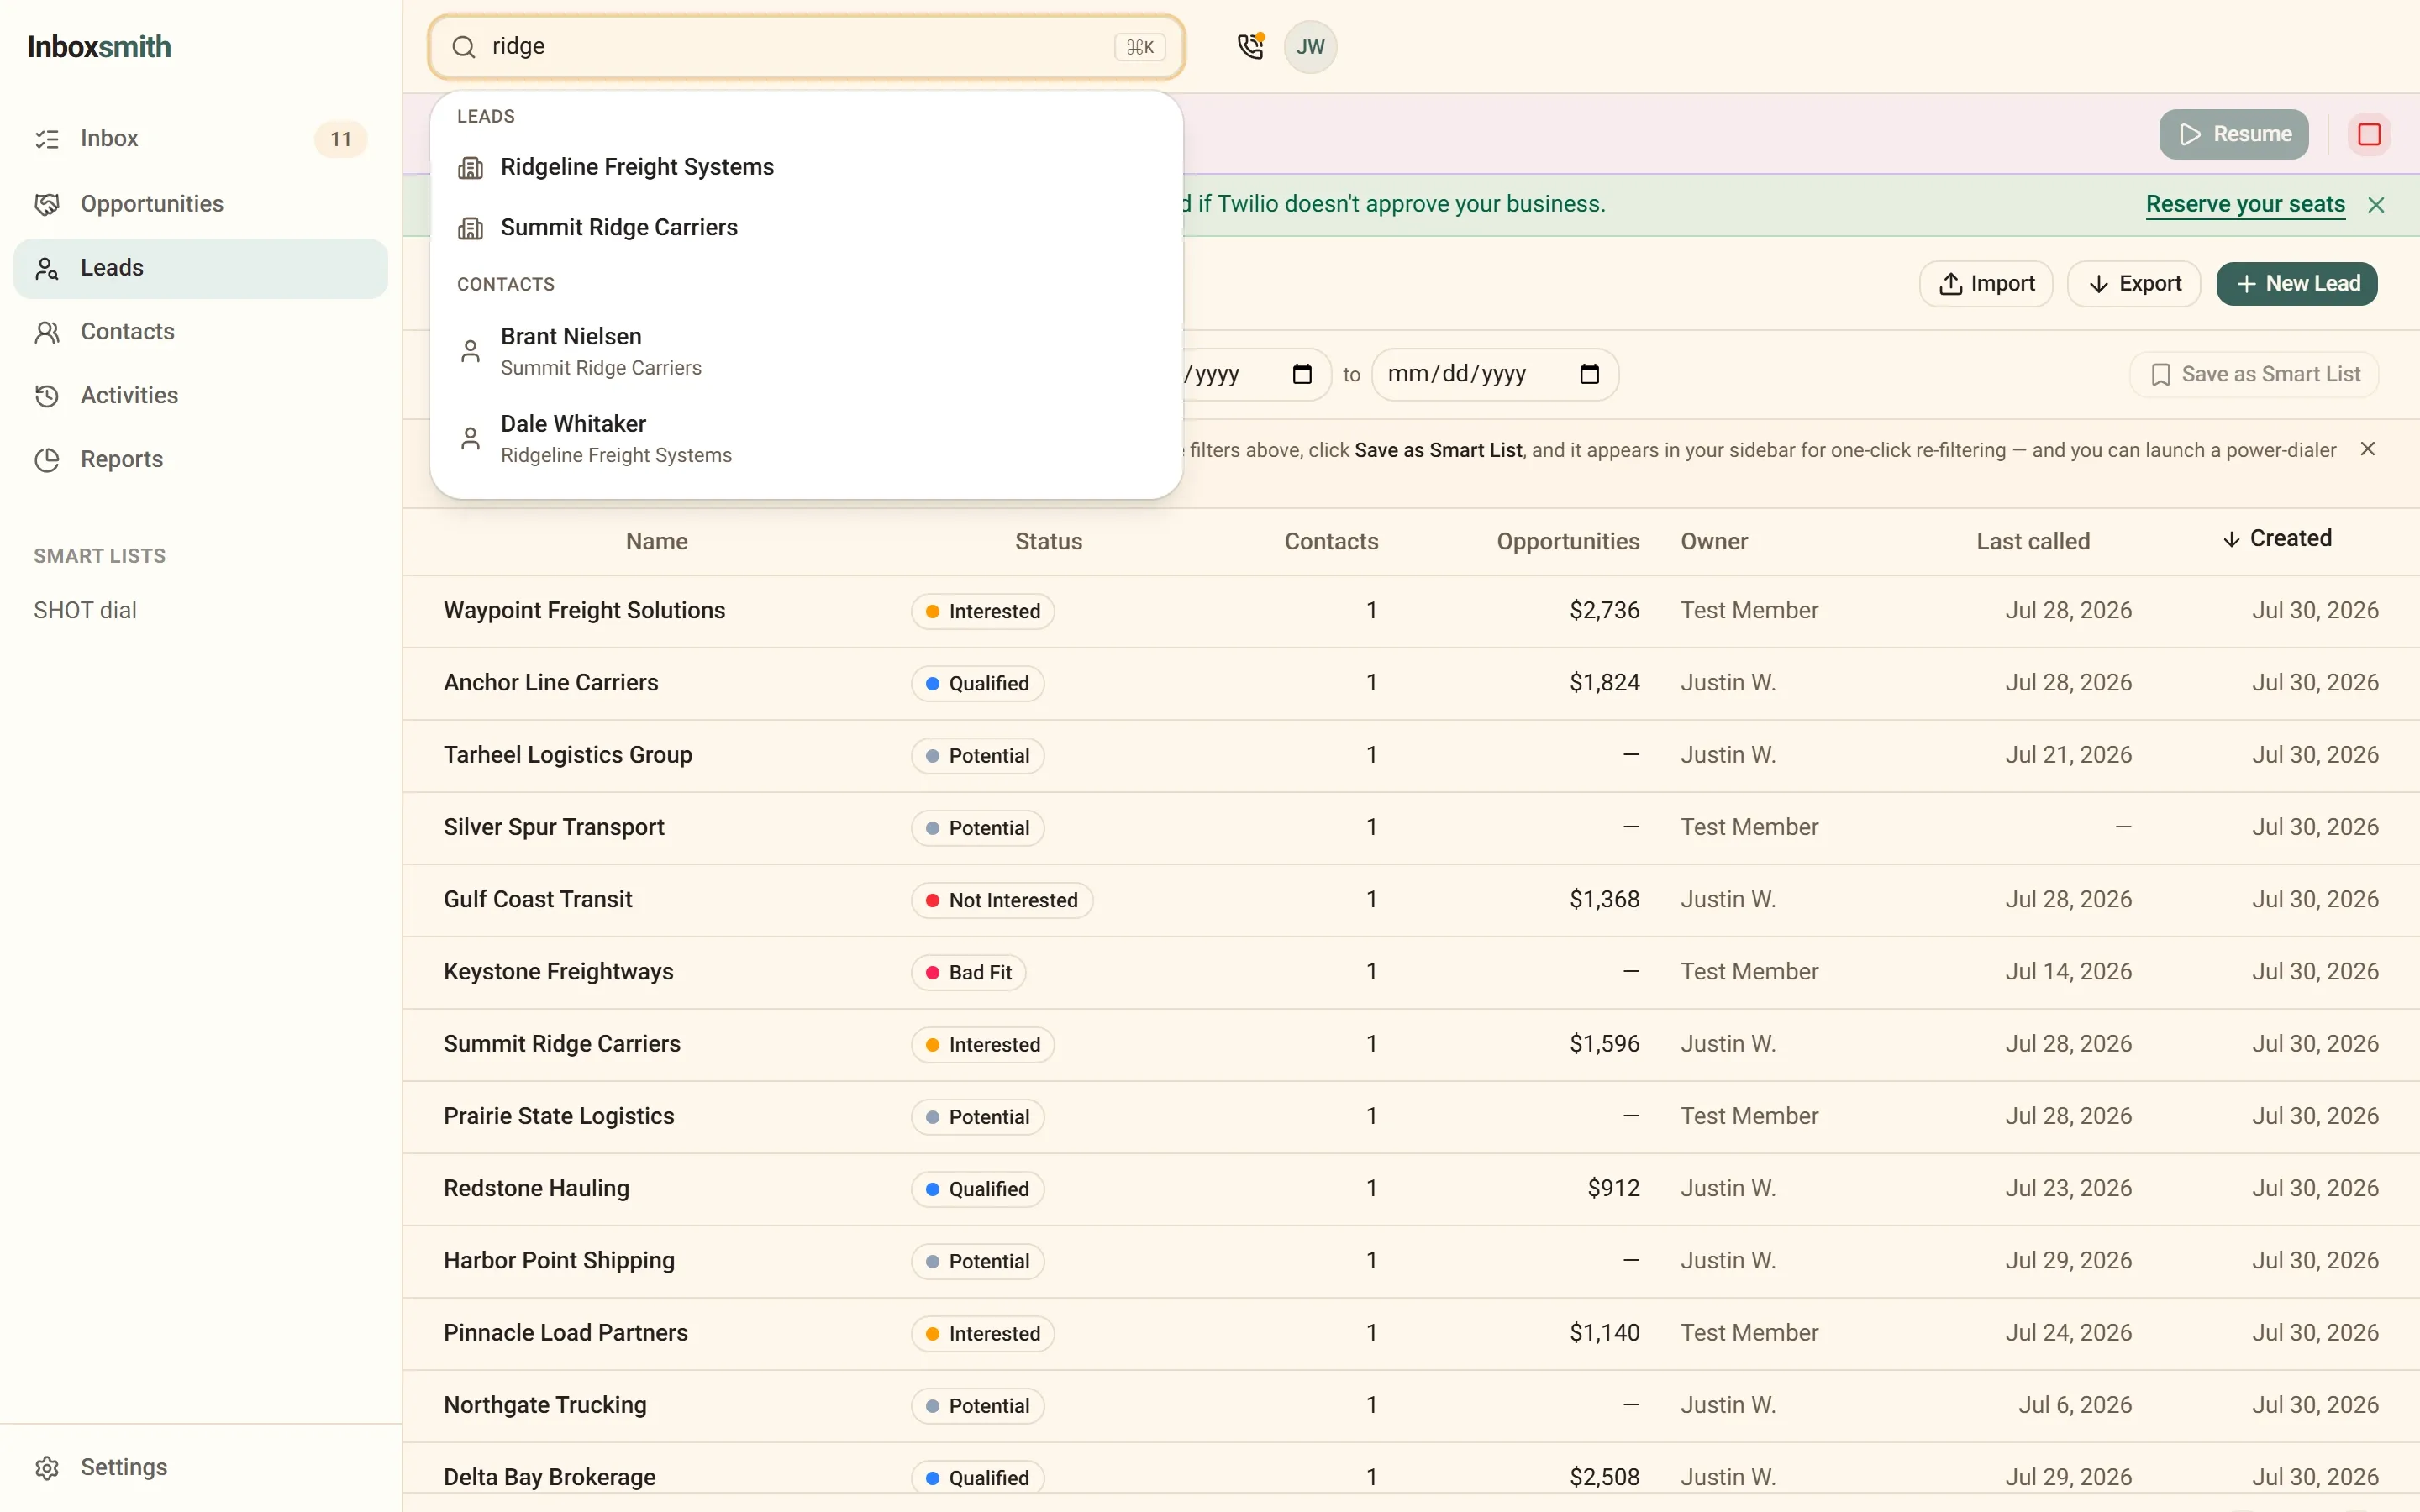Click the Import button

pyautogui.click(x=1986, y=284)
